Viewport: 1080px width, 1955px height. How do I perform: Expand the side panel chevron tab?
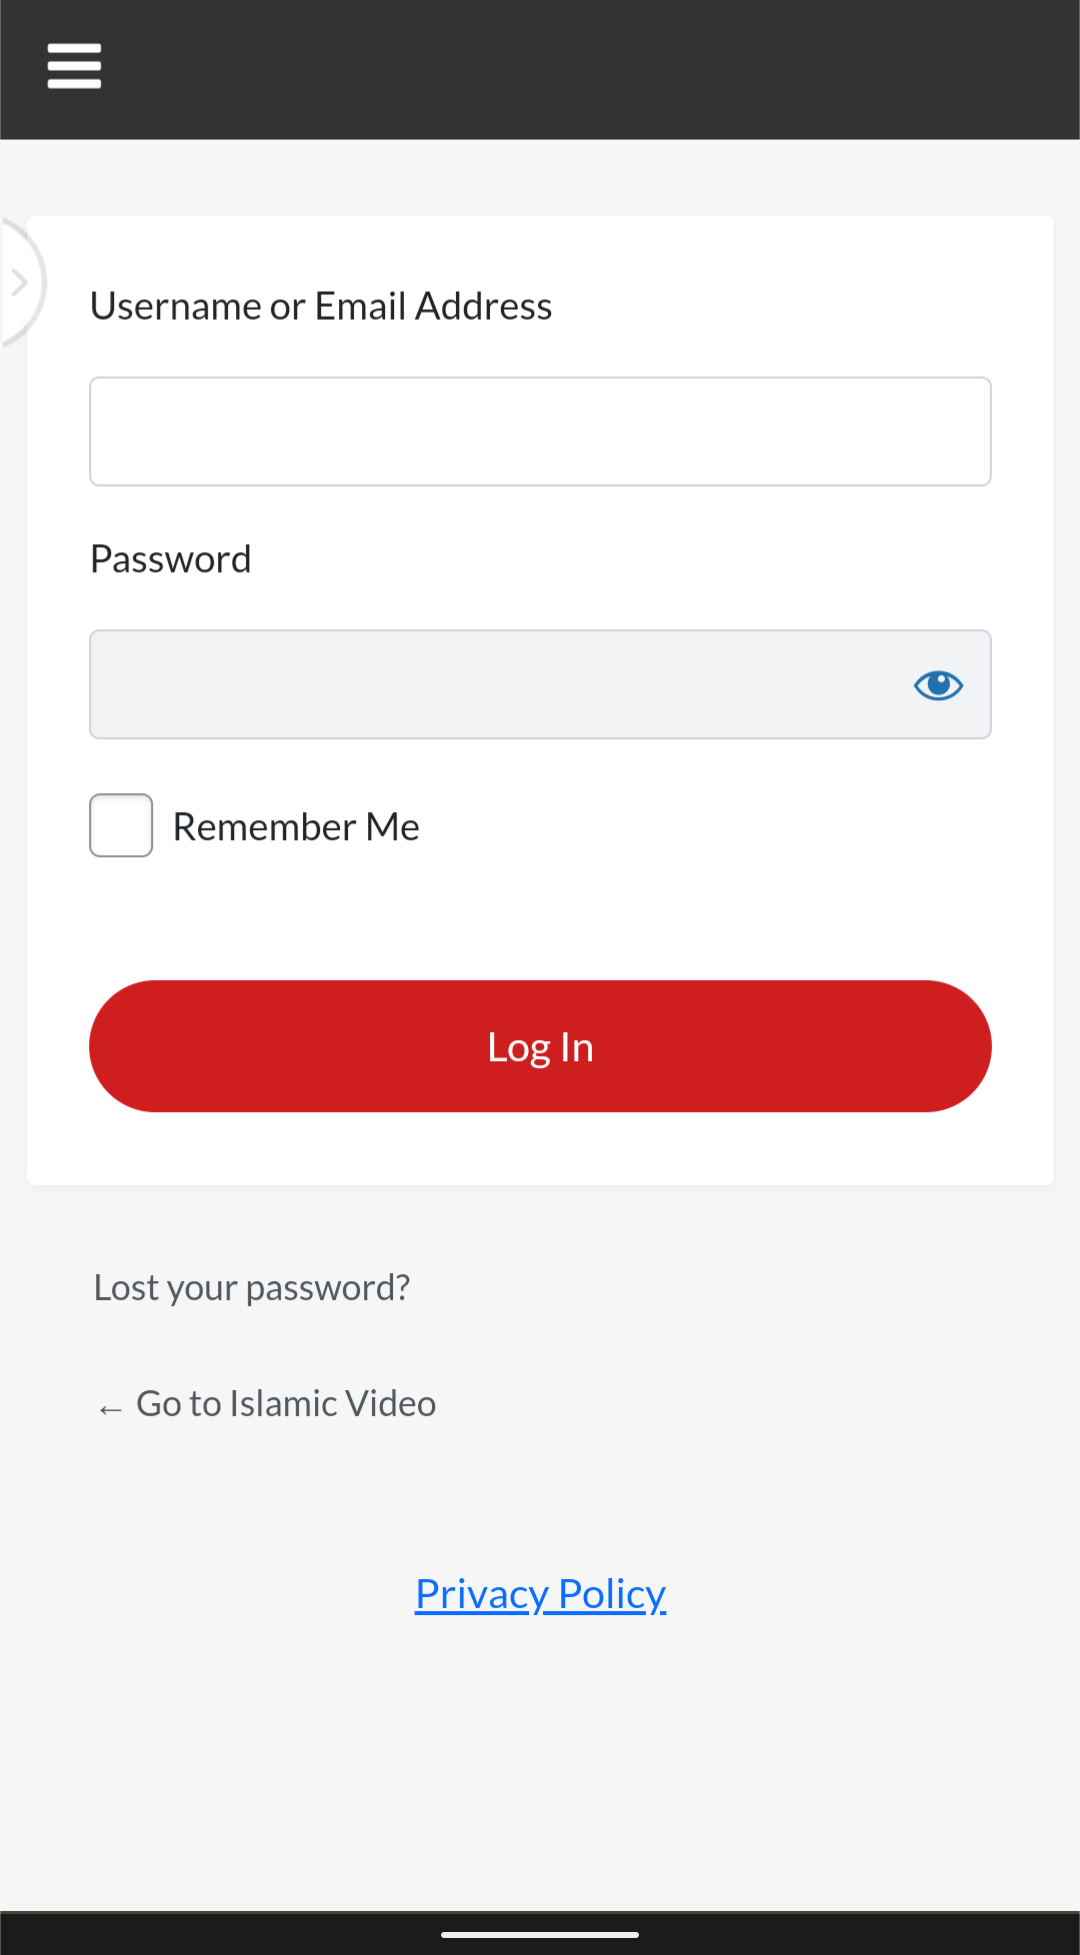tap(18, 283)
